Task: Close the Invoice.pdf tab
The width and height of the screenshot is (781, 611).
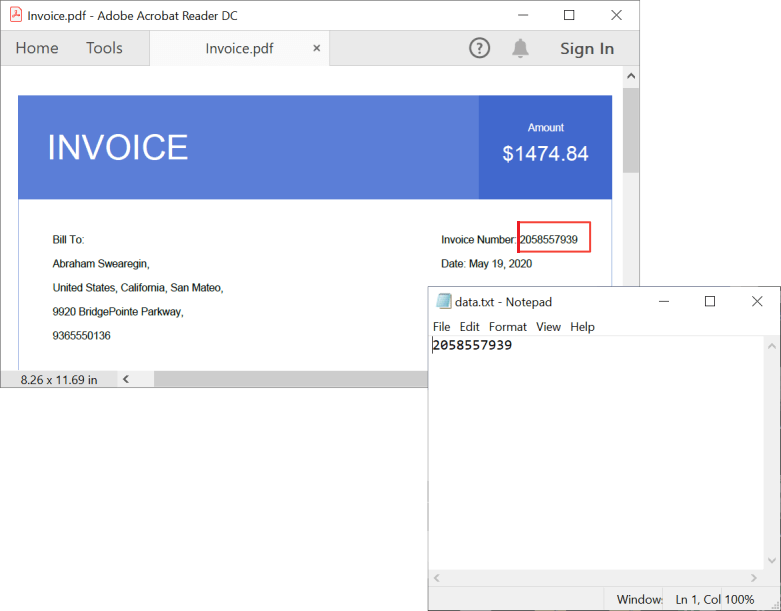Action: point(317,48)
